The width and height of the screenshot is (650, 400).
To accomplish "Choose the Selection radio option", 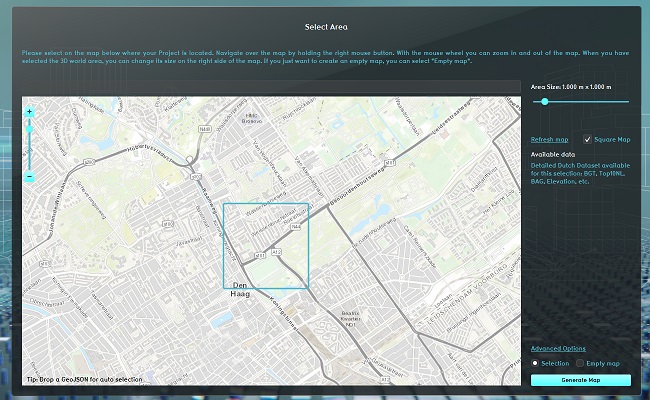I will tap(536, 362).
